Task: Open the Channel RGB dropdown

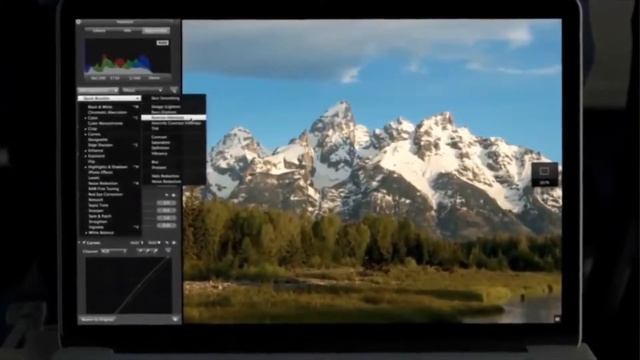Action: [x=113, y=251]
